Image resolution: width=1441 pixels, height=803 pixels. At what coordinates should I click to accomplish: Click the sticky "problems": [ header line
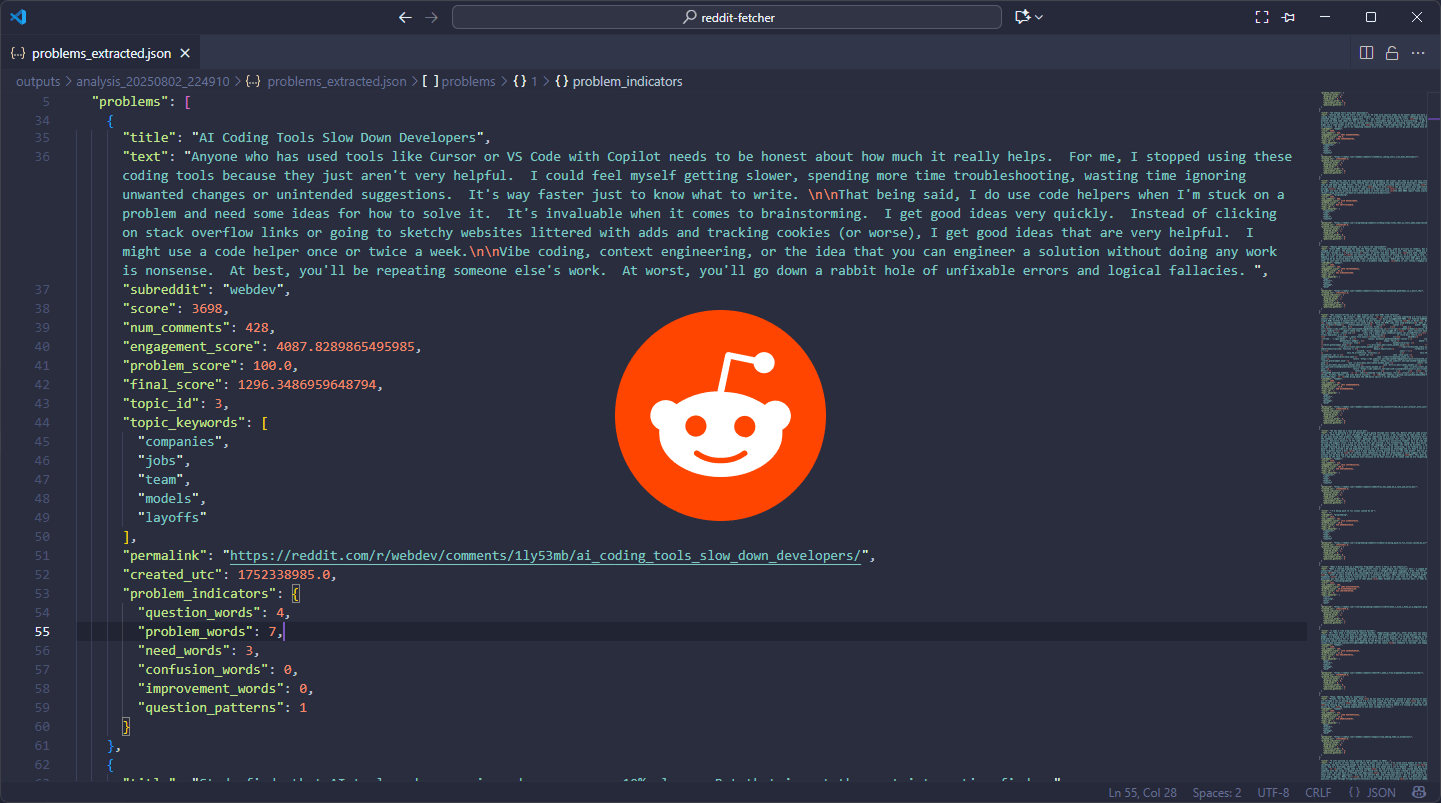[141, 102]
